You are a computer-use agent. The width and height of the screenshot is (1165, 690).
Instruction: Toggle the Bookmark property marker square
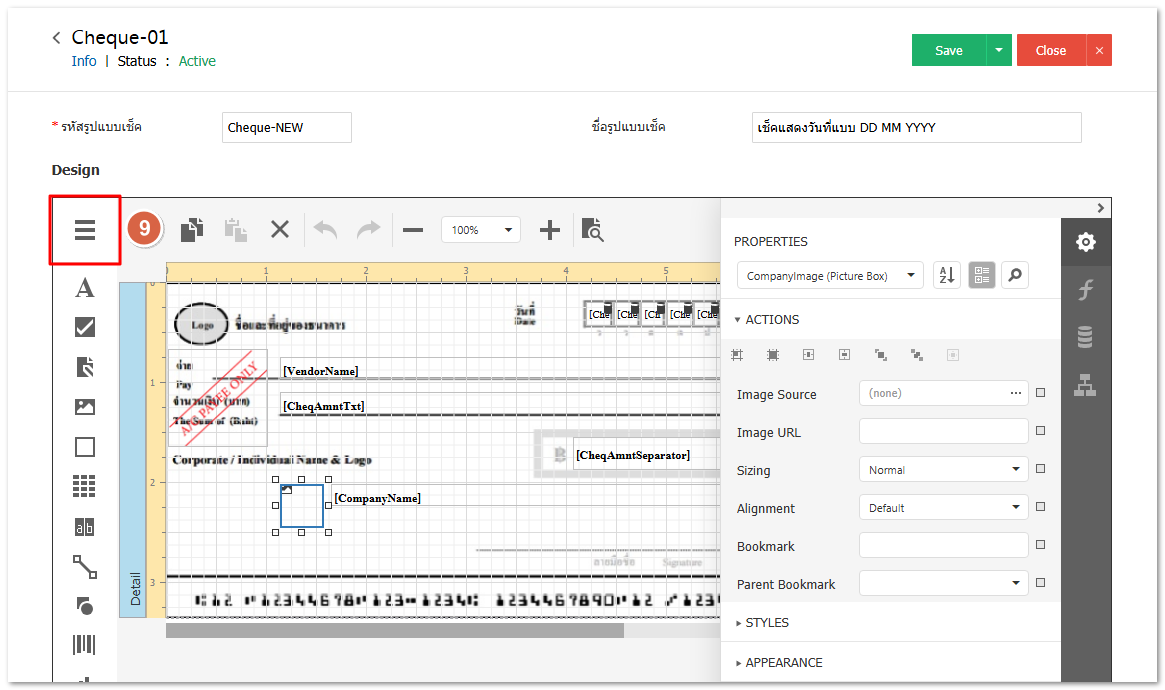tap(1040, 545)
